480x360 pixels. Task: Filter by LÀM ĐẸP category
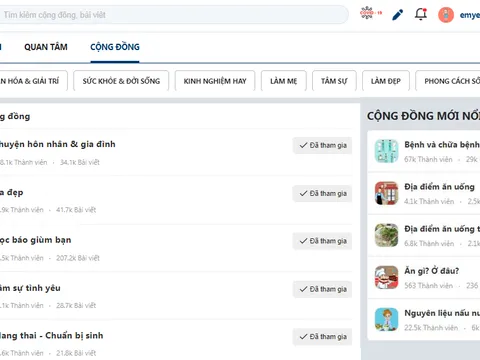coord(386,81)
